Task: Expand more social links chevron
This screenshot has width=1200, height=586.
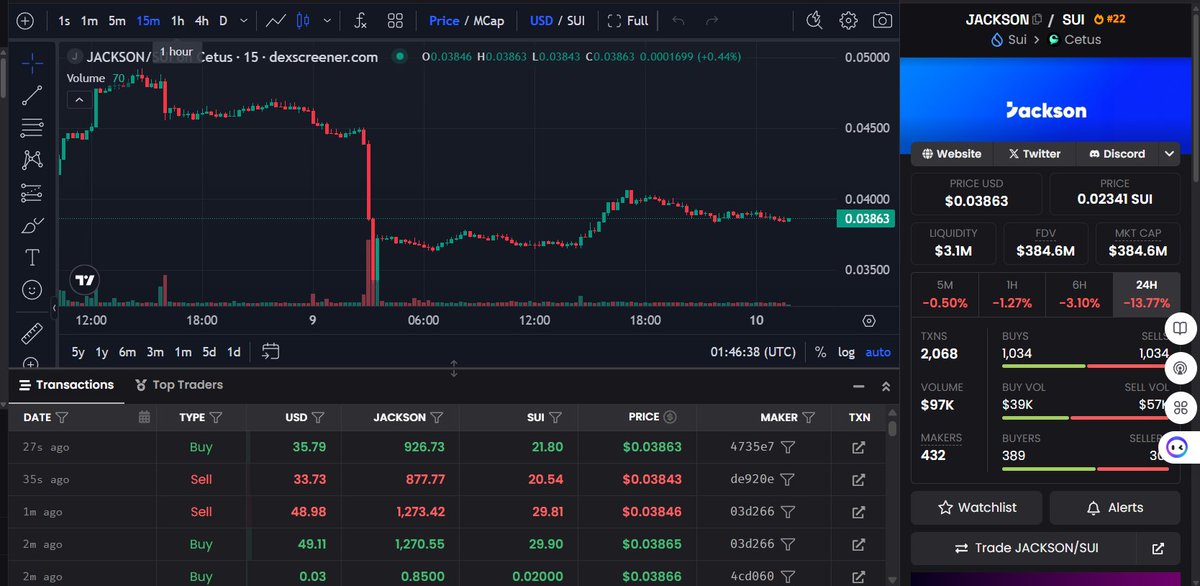Action: 1168,154
